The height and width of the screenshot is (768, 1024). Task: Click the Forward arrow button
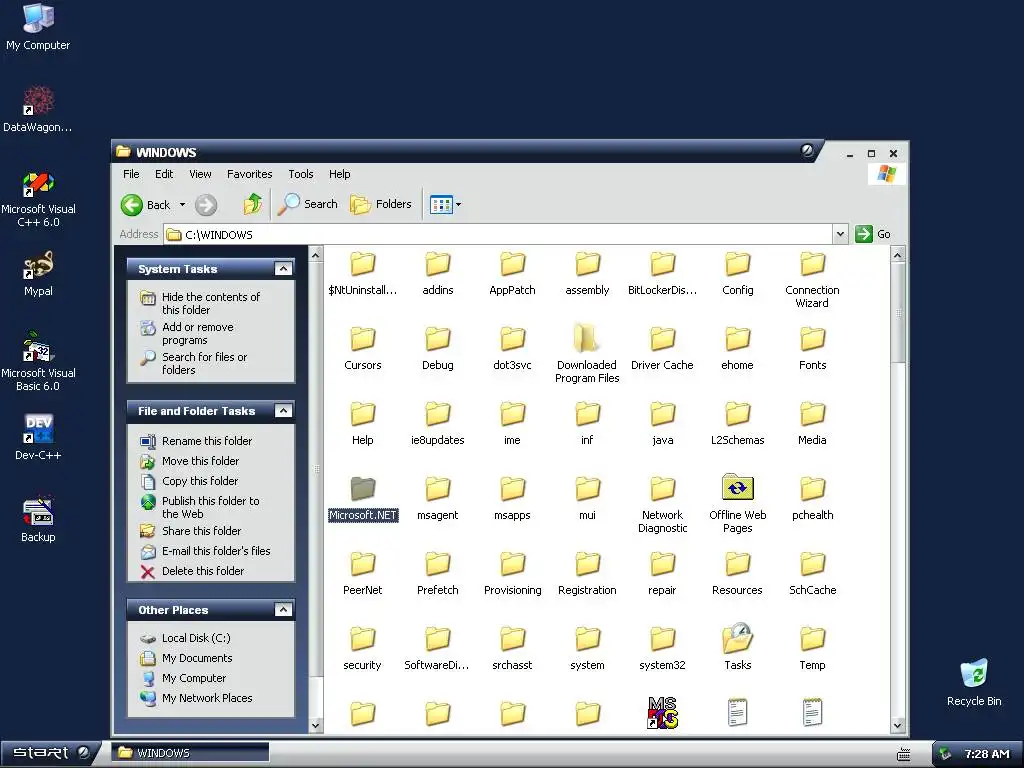coord(206,205)
